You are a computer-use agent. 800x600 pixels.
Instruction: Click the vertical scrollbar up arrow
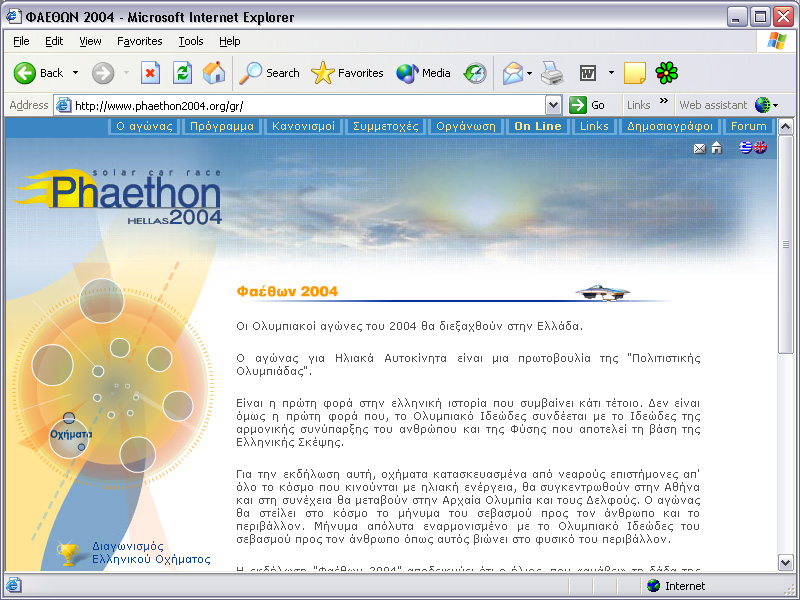click(786, 126)
